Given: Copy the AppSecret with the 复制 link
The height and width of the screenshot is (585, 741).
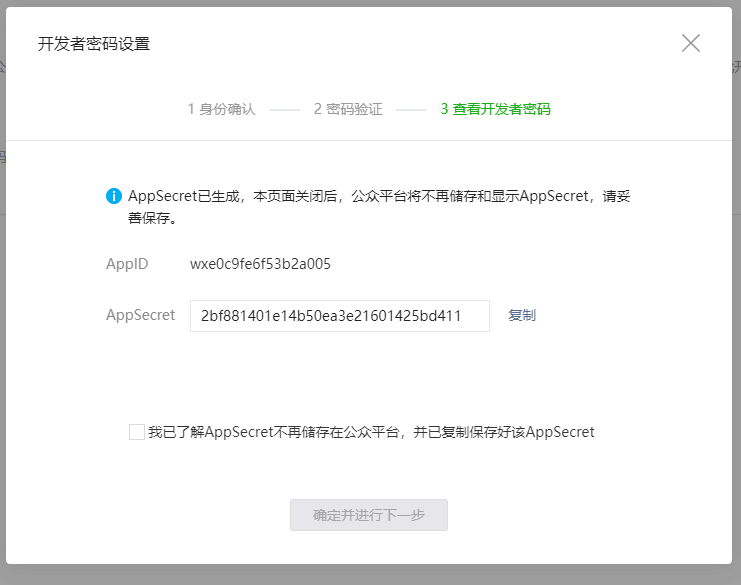Looking at the screenshot, I should pyautogui.click(x=521, y=315).
